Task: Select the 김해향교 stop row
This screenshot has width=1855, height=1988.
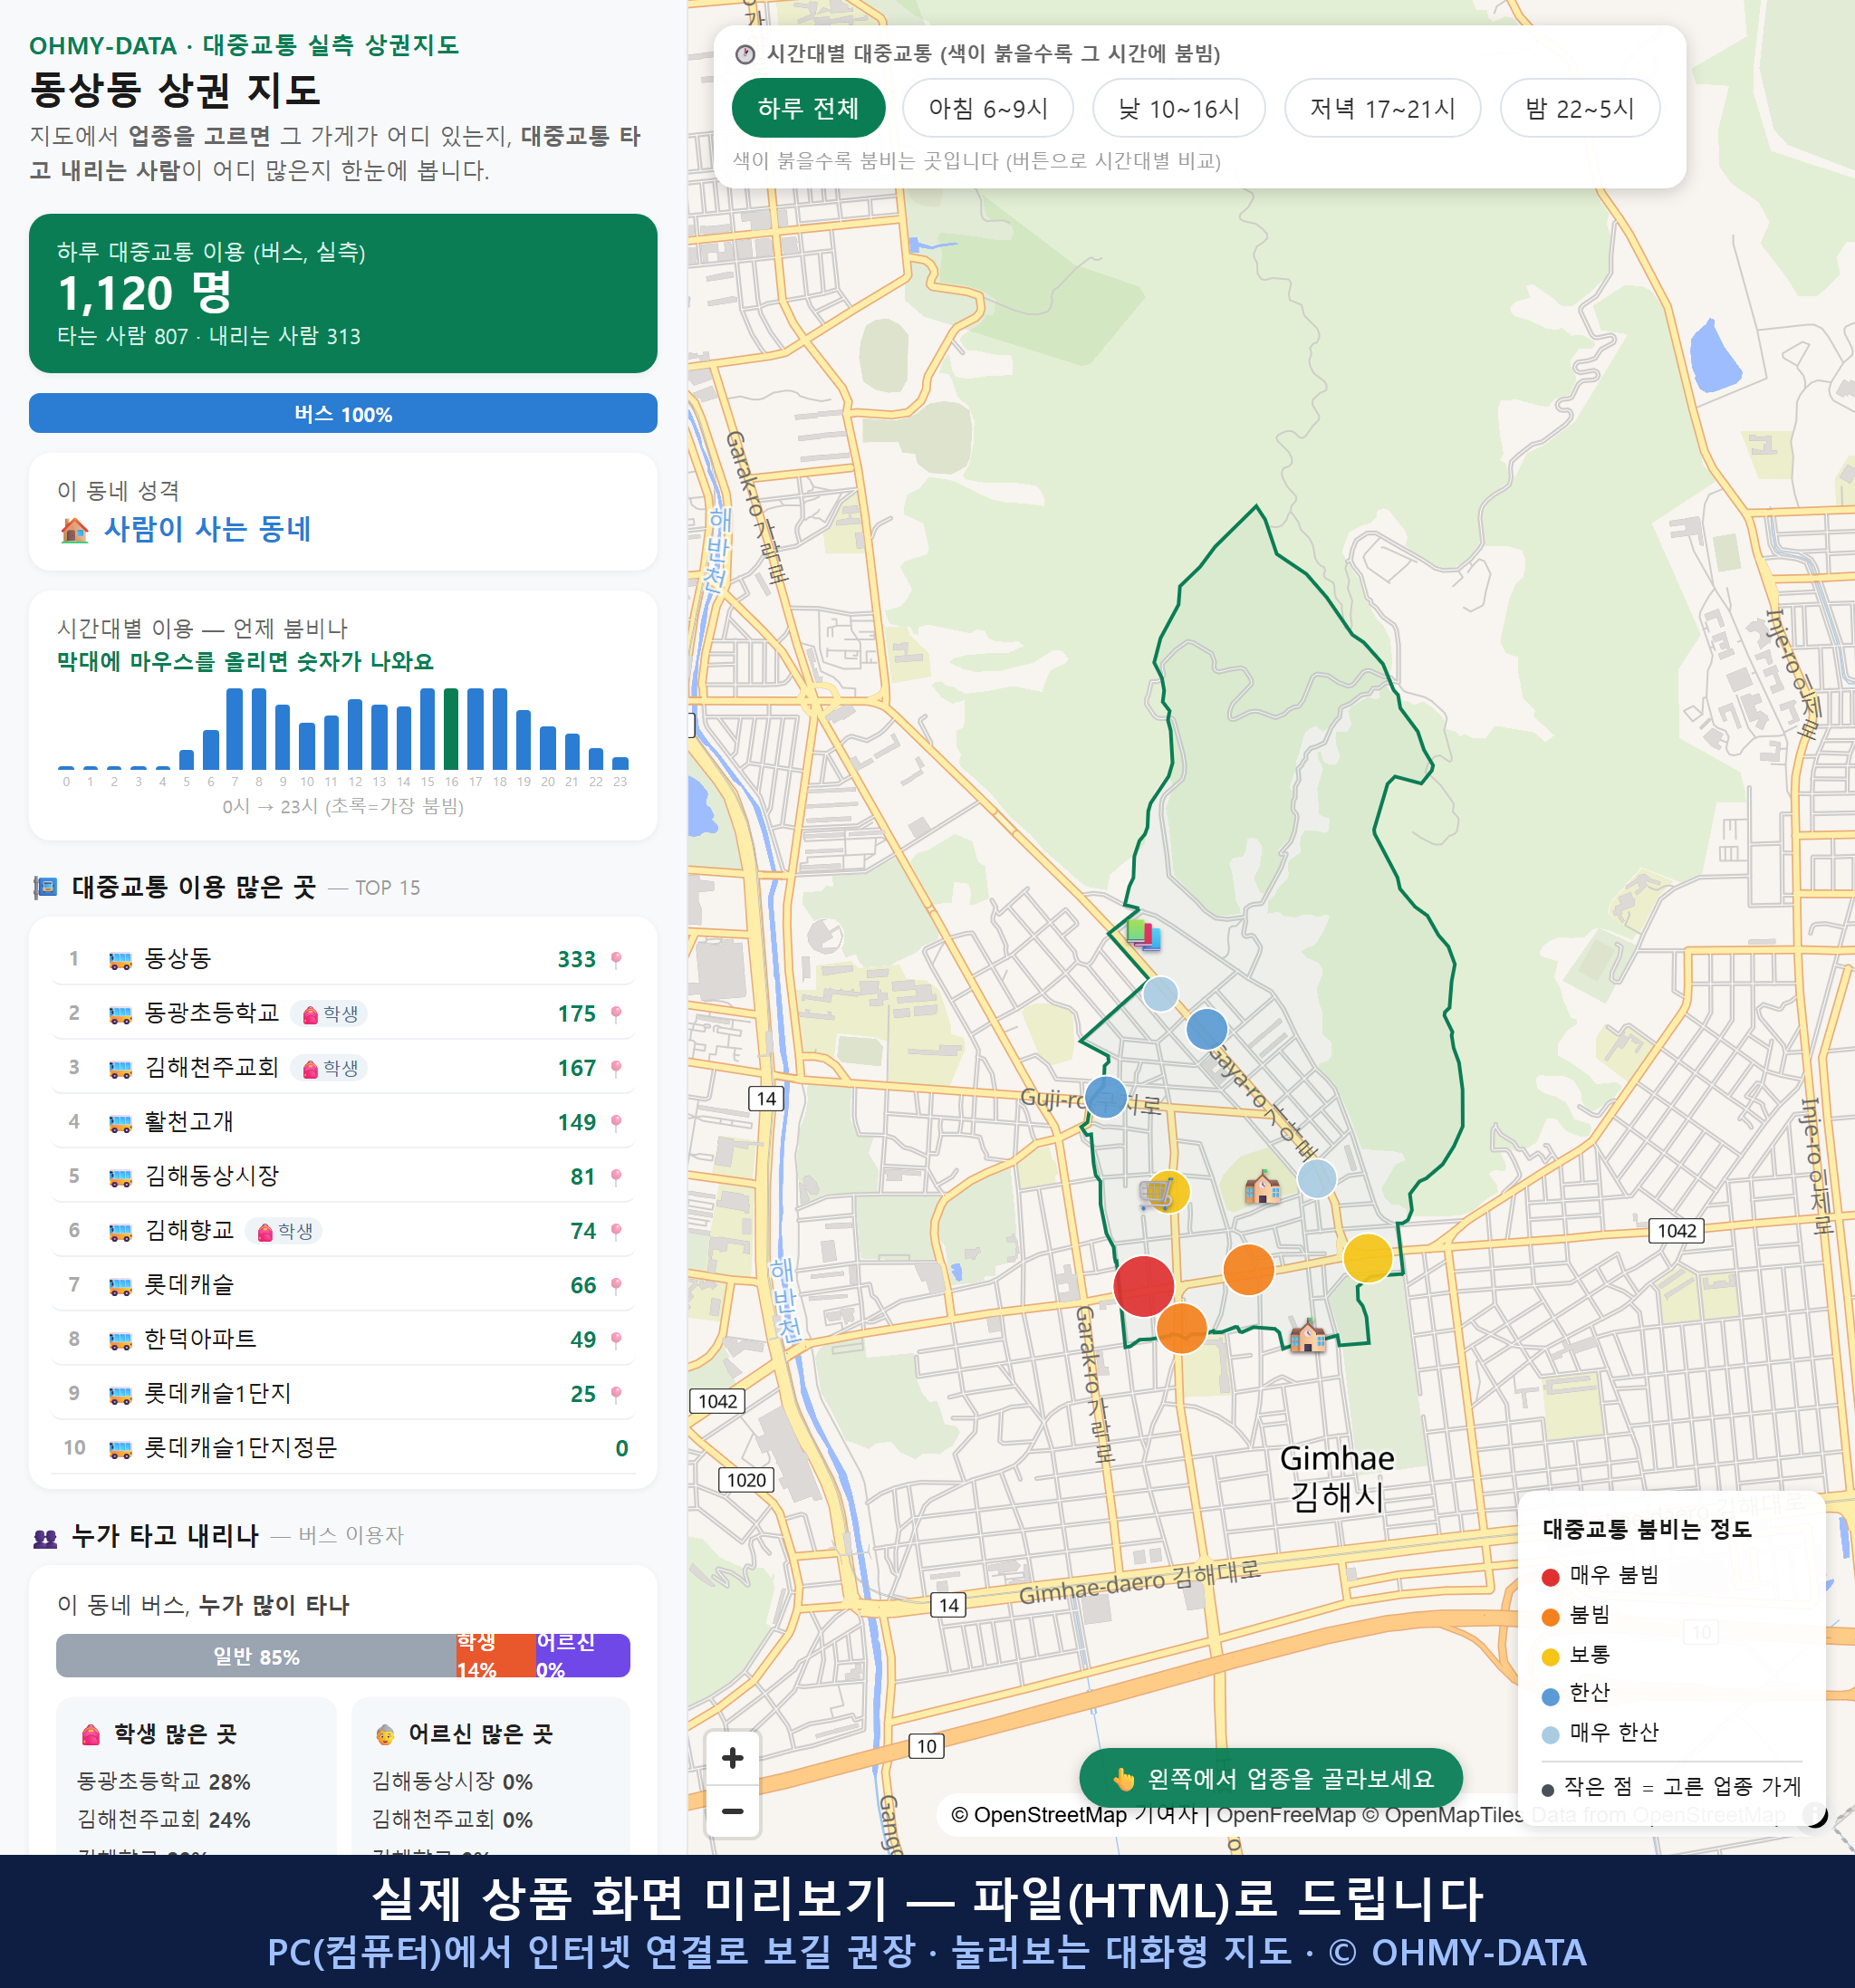Action: point(343,1231)
